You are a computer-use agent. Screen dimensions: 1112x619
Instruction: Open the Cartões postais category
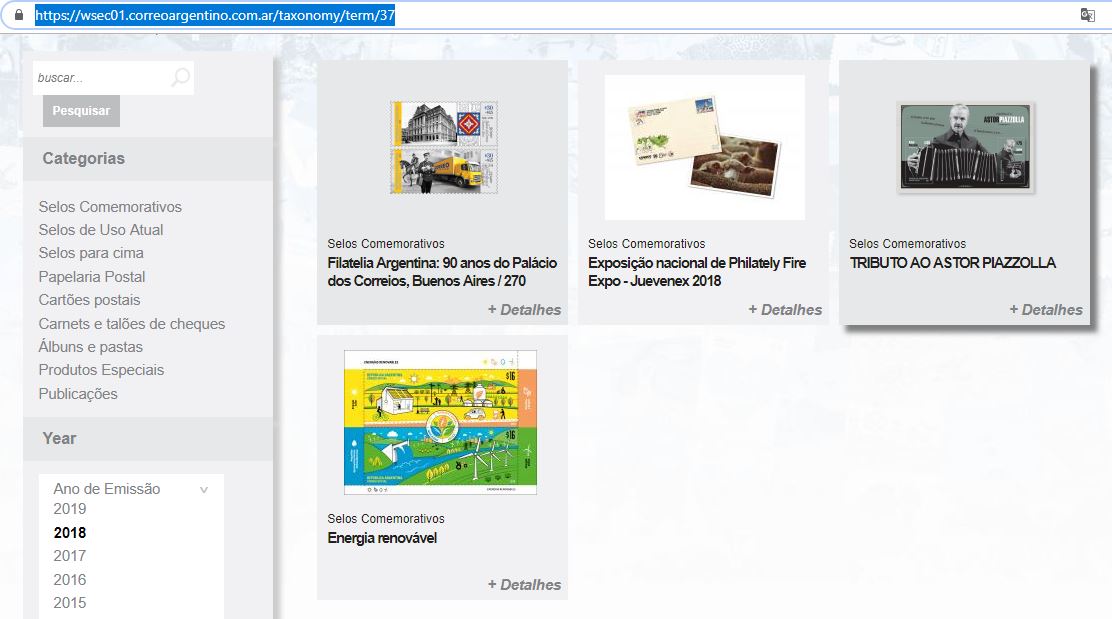click(x=89, y=300)
